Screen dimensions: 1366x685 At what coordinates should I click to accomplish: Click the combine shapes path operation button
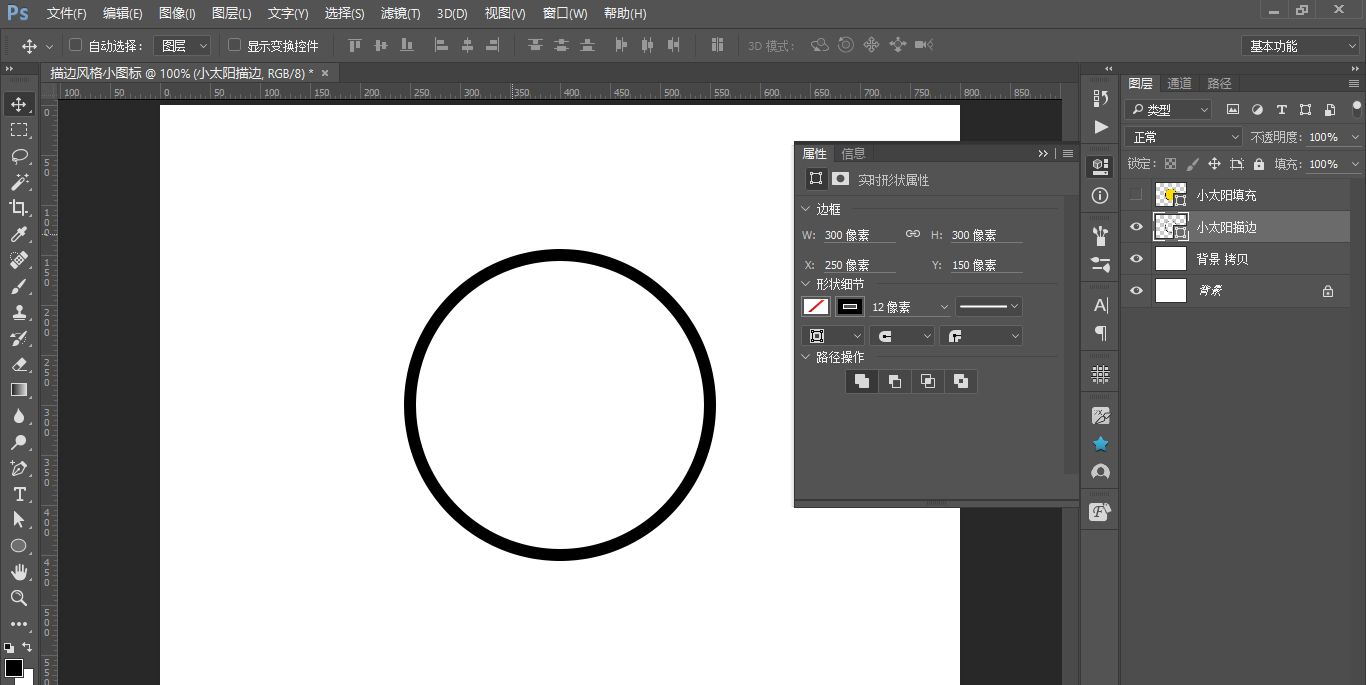tap(862, 381)
